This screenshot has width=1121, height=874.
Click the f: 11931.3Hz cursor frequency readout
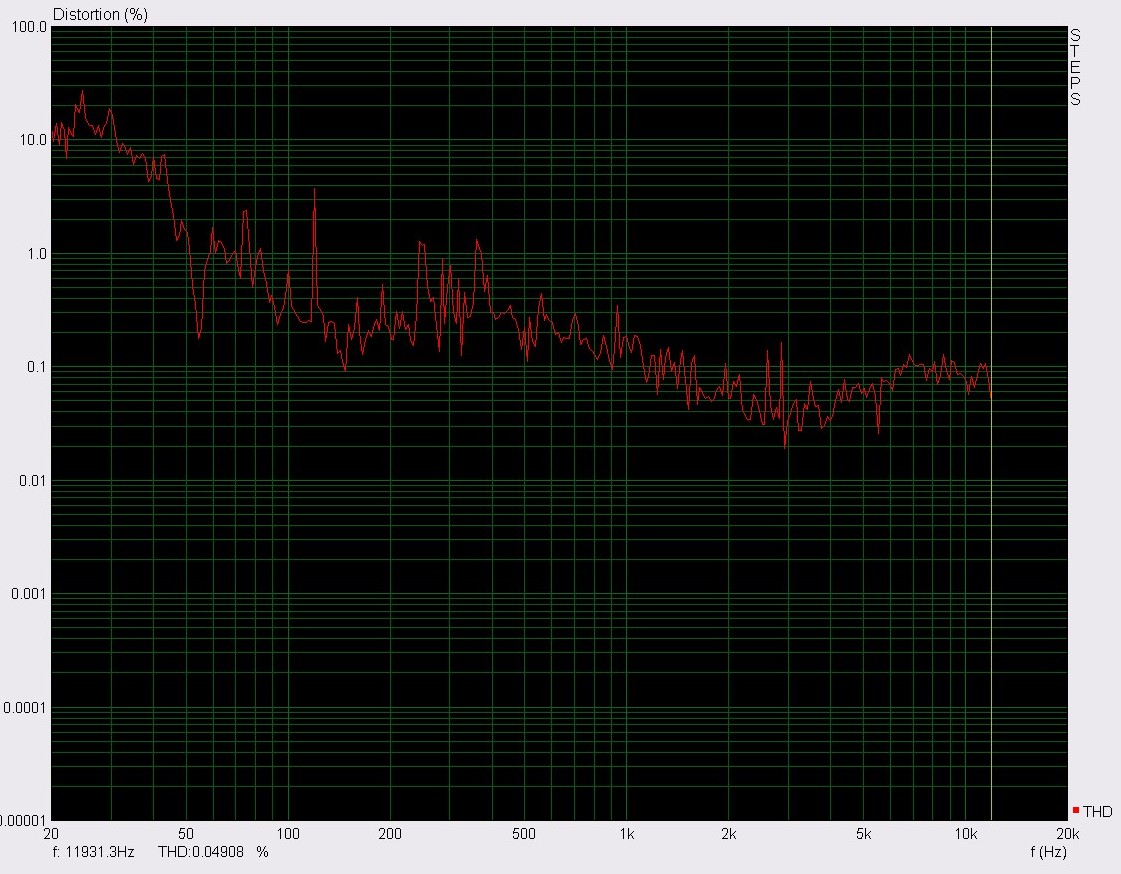[x=94, y=852]
